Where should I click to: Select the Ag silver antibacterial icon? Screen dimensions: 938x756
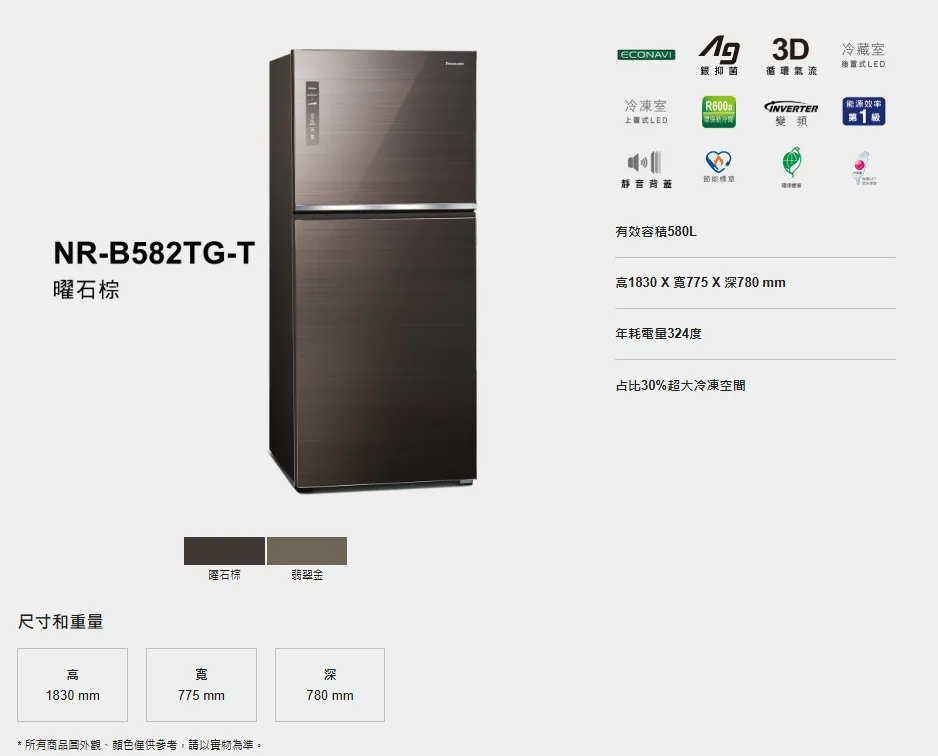719,55
